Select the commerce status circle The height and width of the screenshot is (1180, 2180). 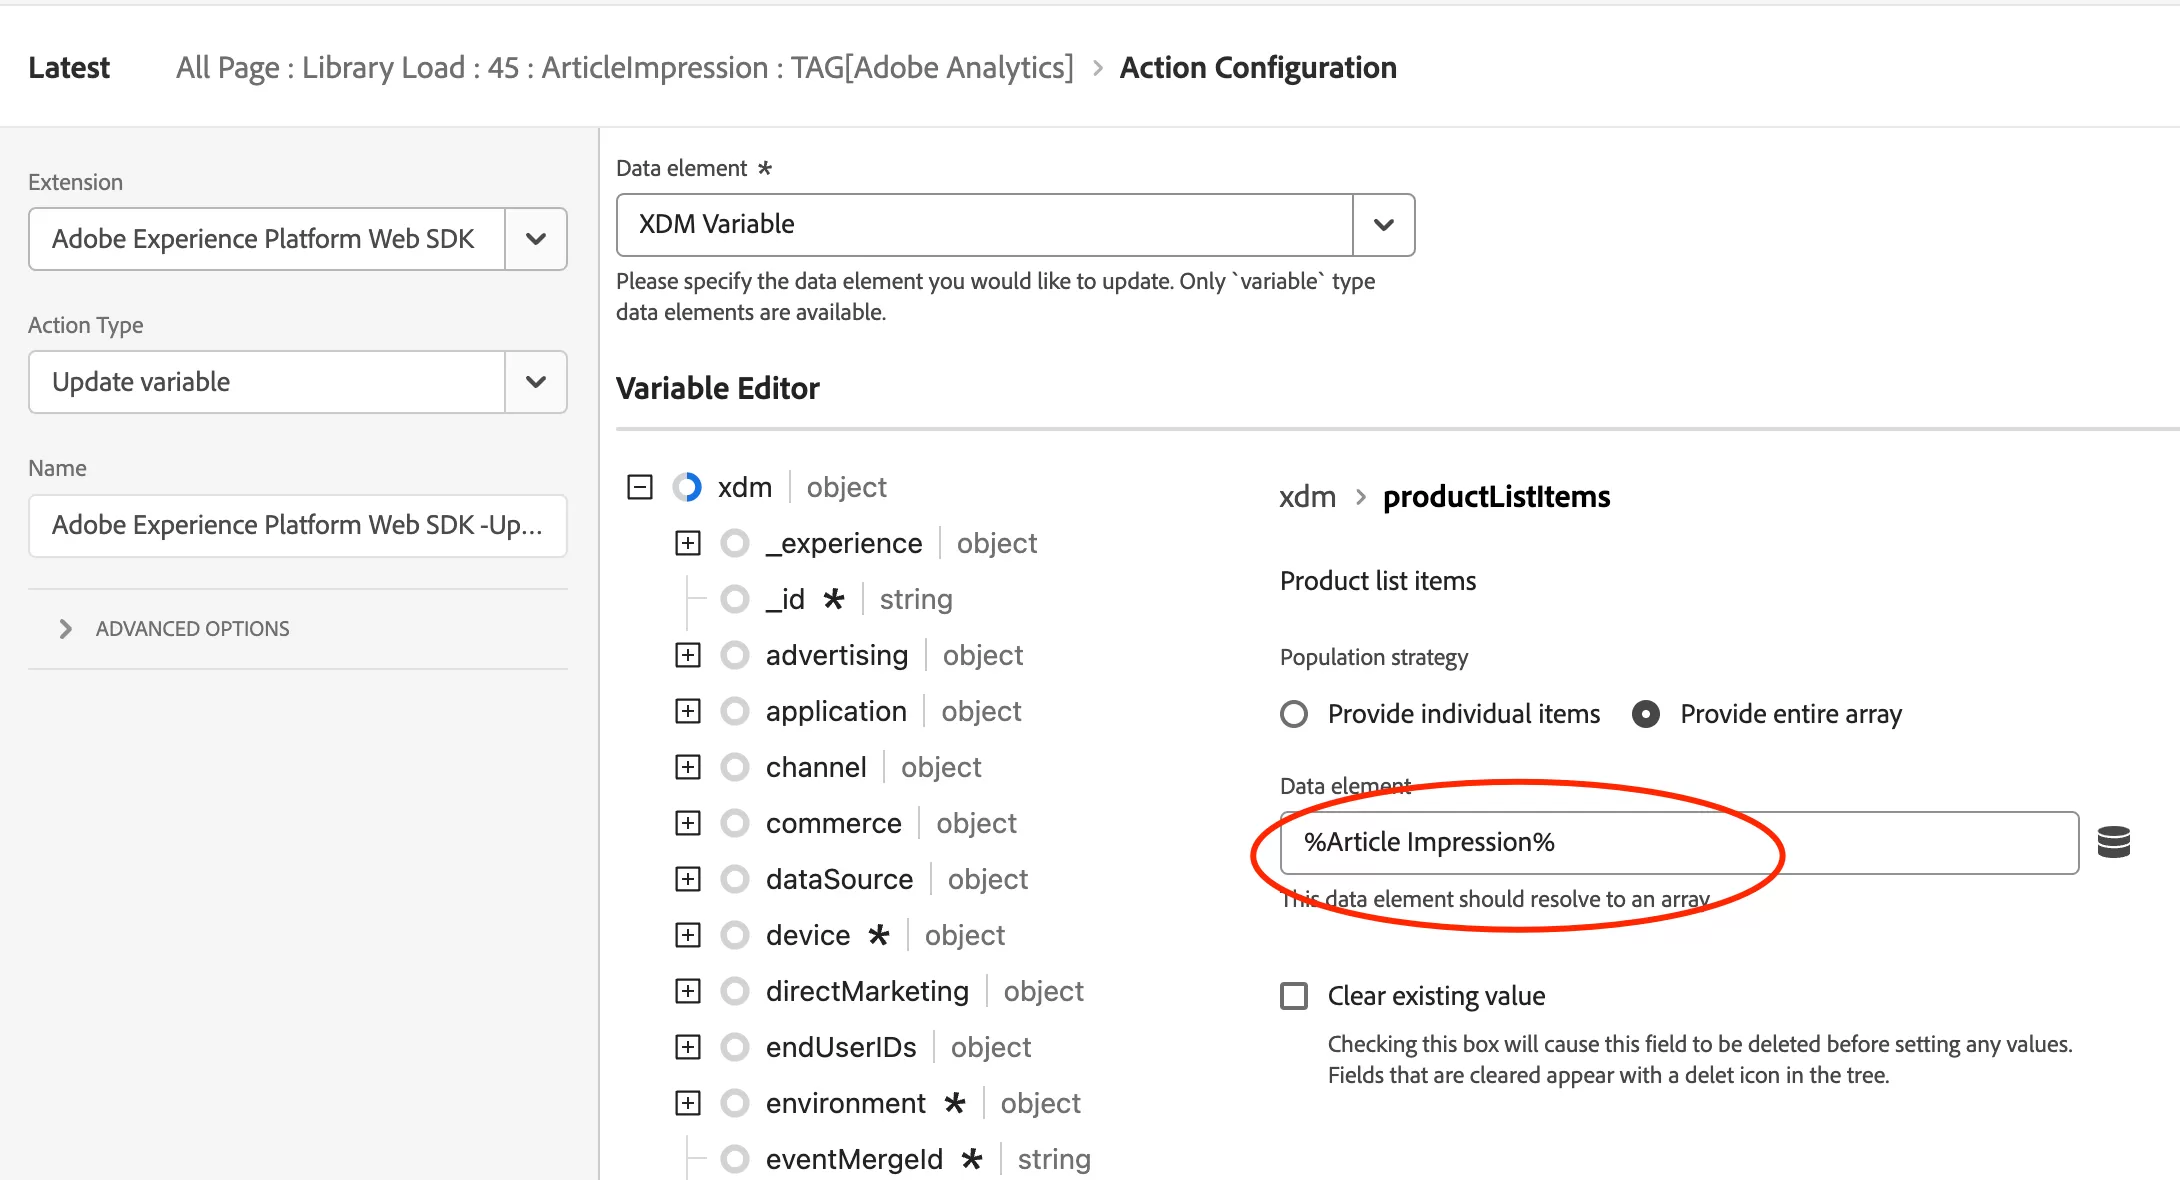735,823
